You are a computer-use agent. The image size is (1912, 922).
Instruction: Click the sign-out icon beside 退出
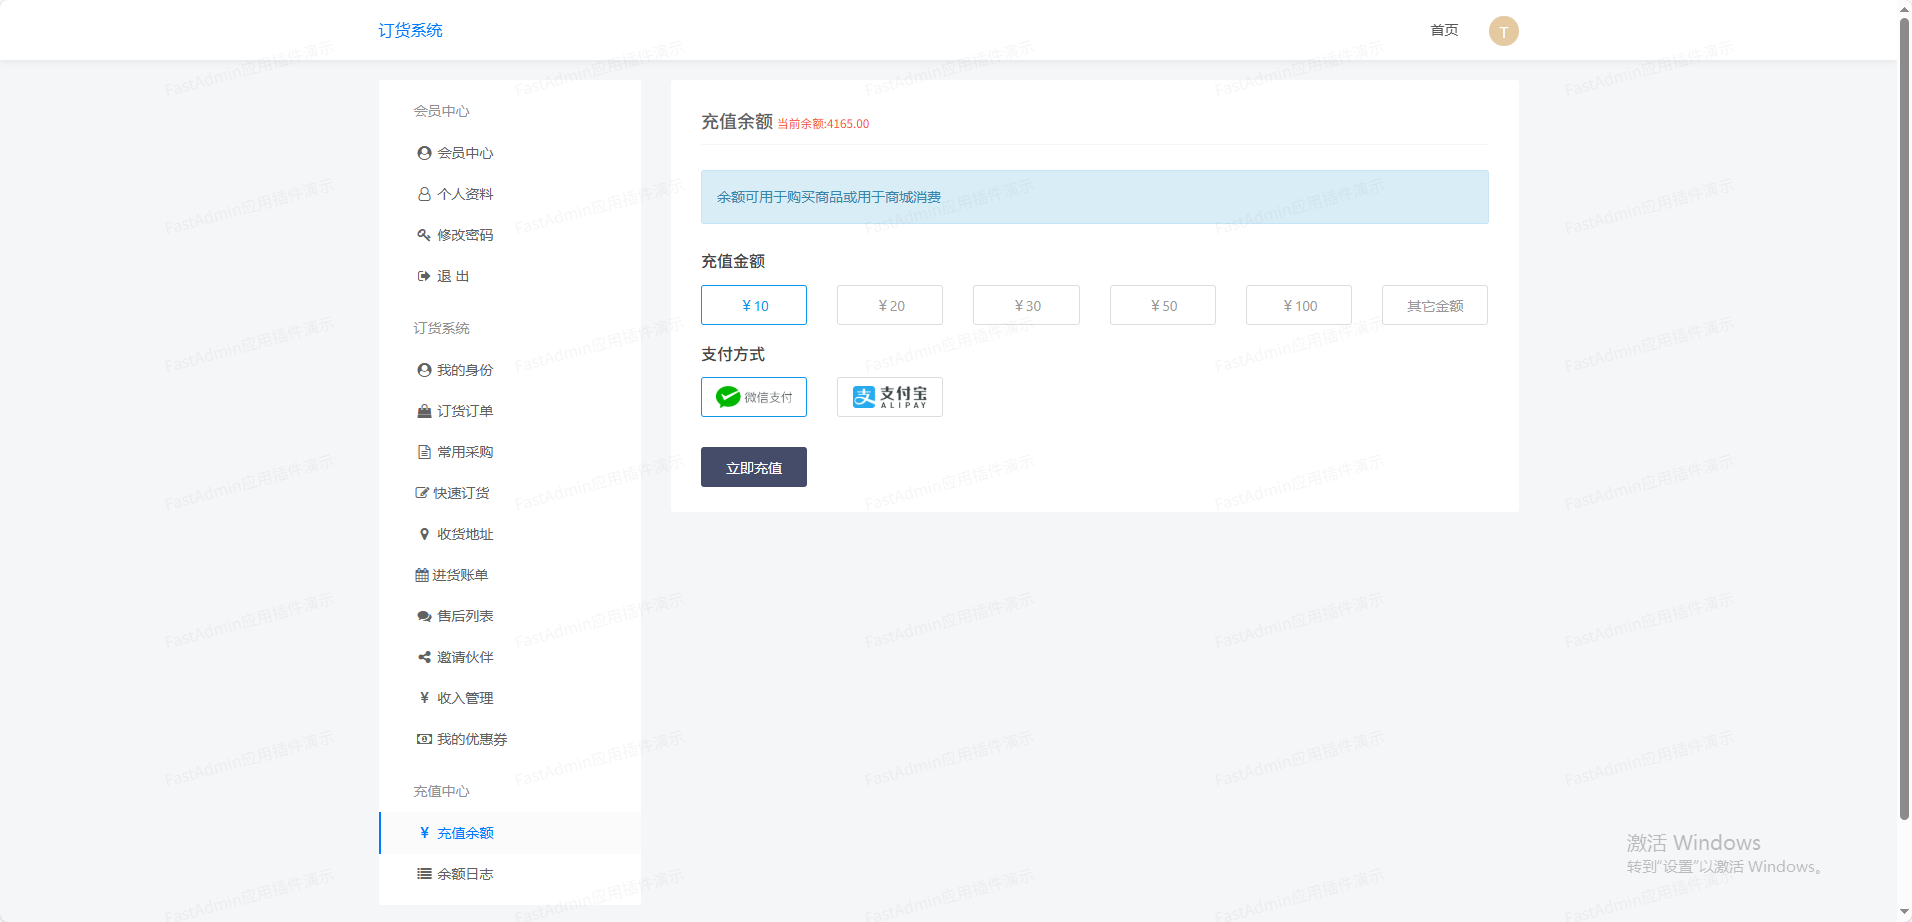click(424, 276)
